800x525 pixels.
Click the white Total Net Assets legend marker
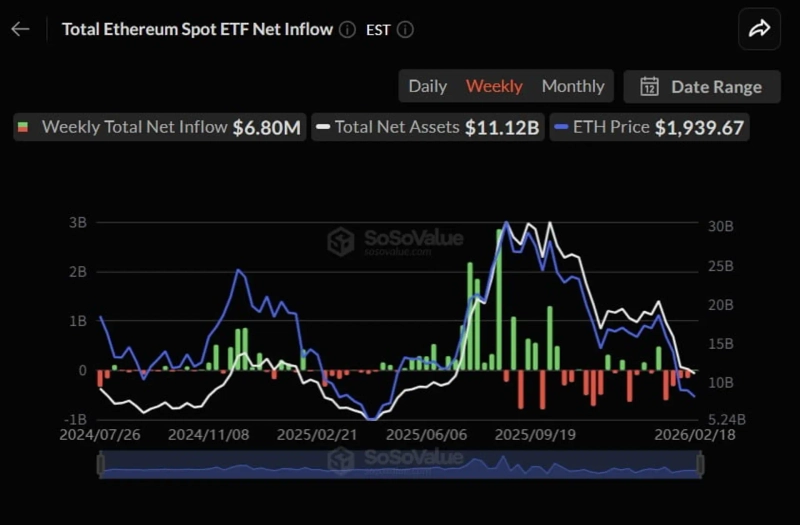[322, 128]
